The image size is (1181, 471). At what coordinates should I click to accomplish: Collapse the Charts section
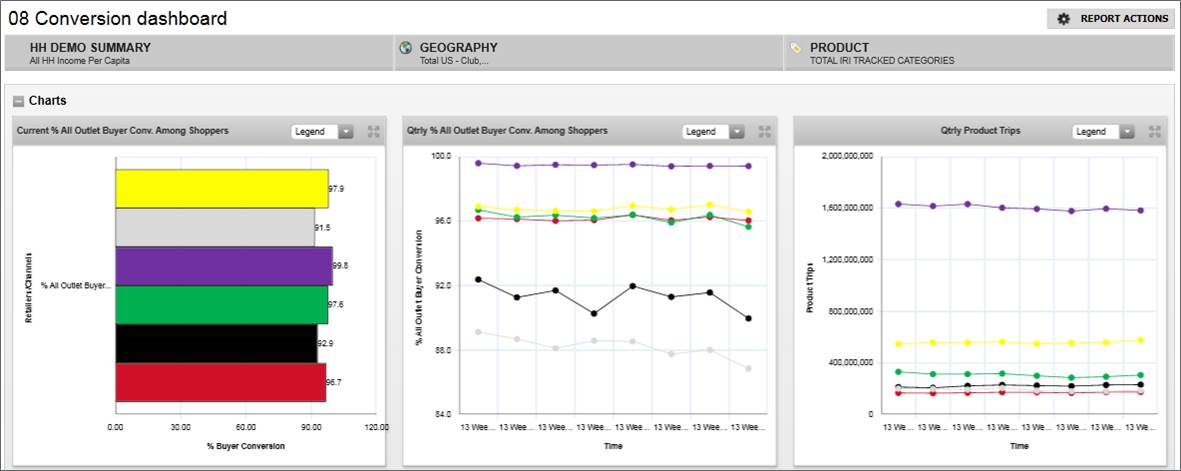(18, 101)
